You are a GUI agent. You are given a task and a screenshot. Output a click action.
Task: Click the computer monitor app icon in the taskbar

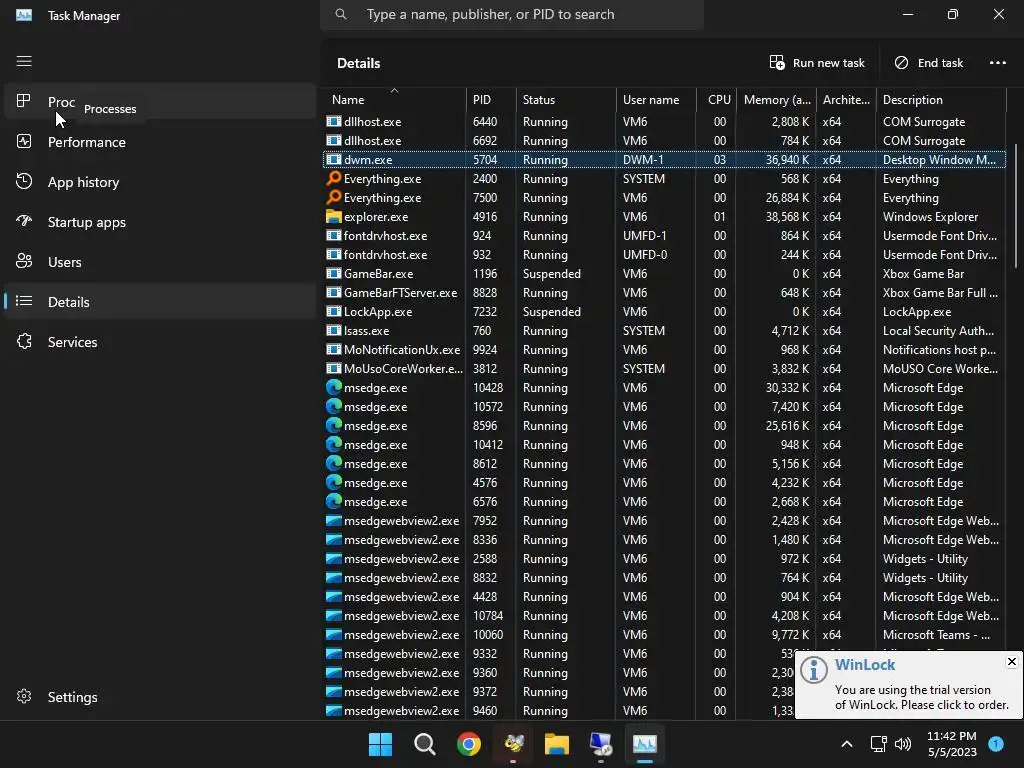click(x=601, y=744)
